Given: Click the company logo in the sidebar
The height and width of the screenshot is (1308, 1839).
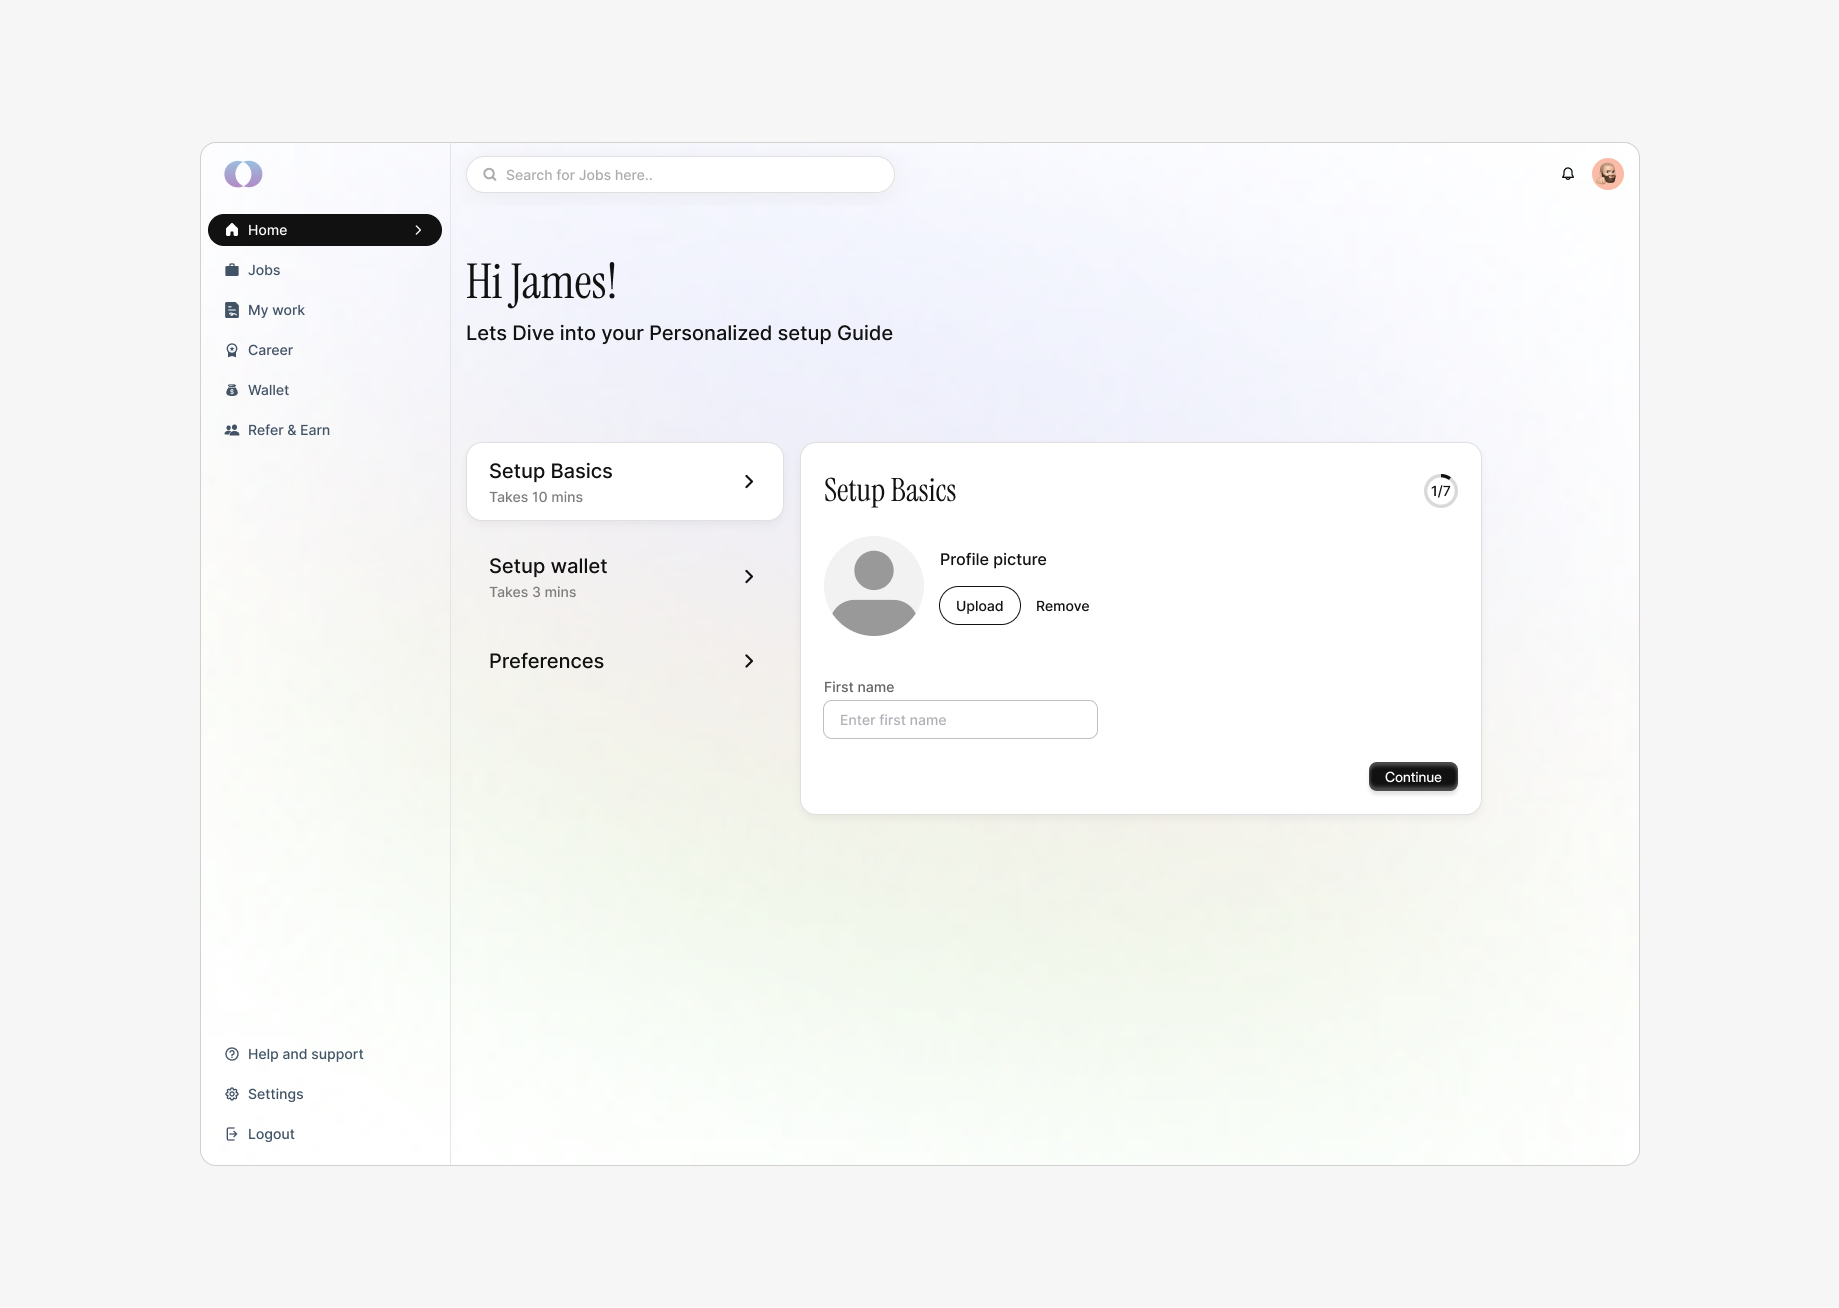Looking at the screenshot, I should tap(242, 173).
